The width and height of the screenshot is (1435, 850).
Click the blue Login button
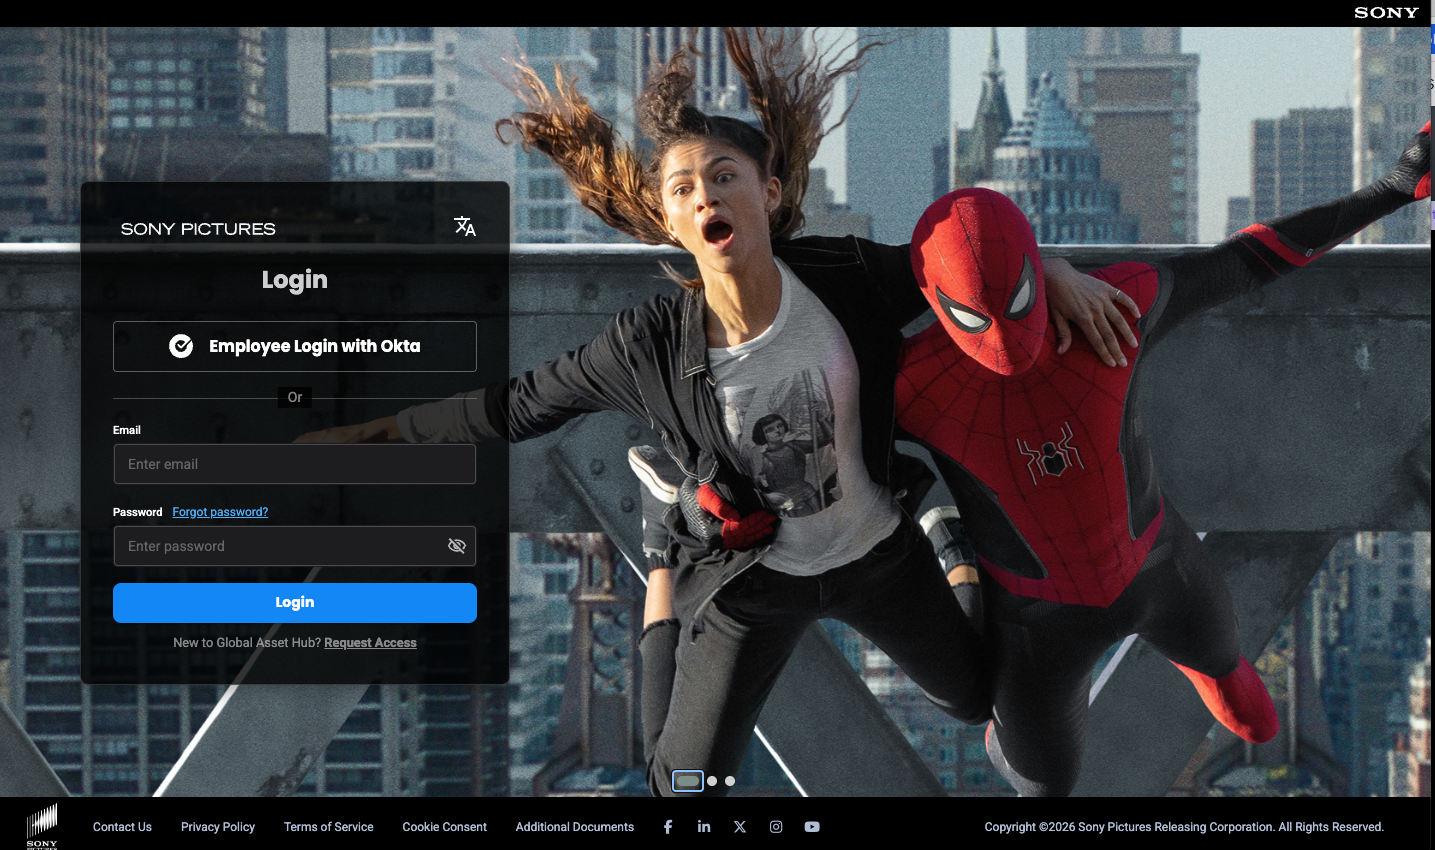click(295, 603)
